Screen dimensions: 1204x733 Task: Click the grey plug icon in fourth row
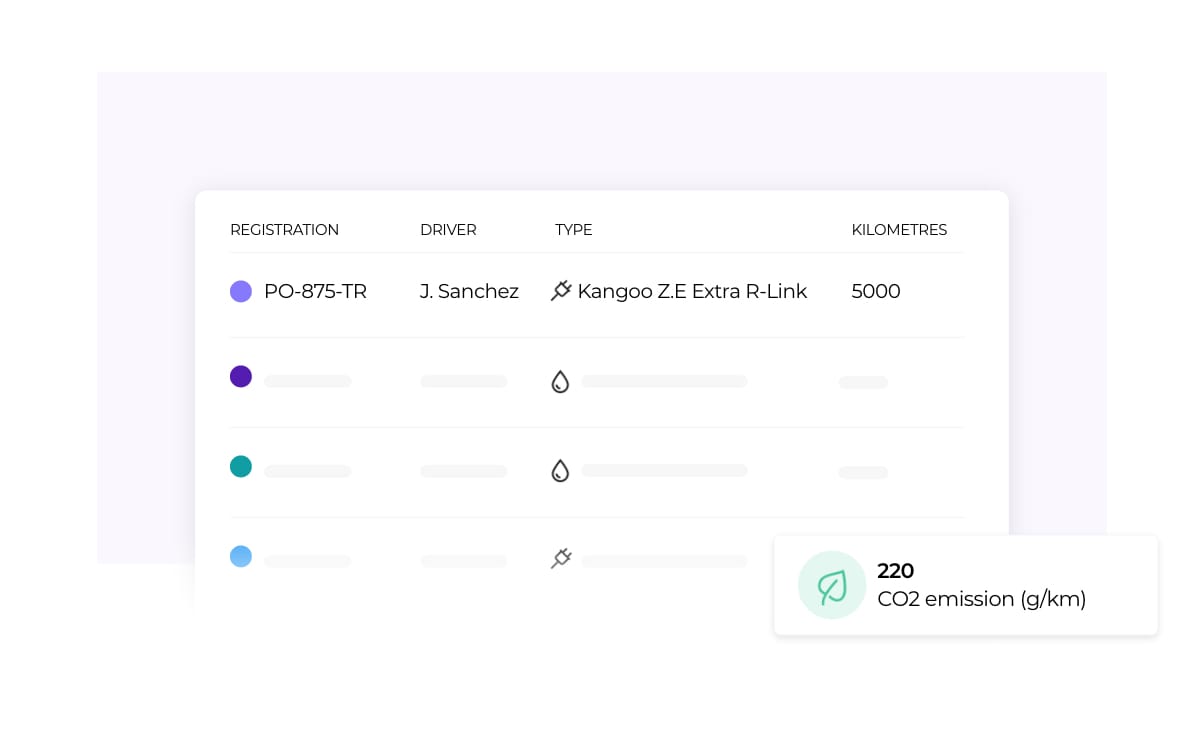(561, 559)
